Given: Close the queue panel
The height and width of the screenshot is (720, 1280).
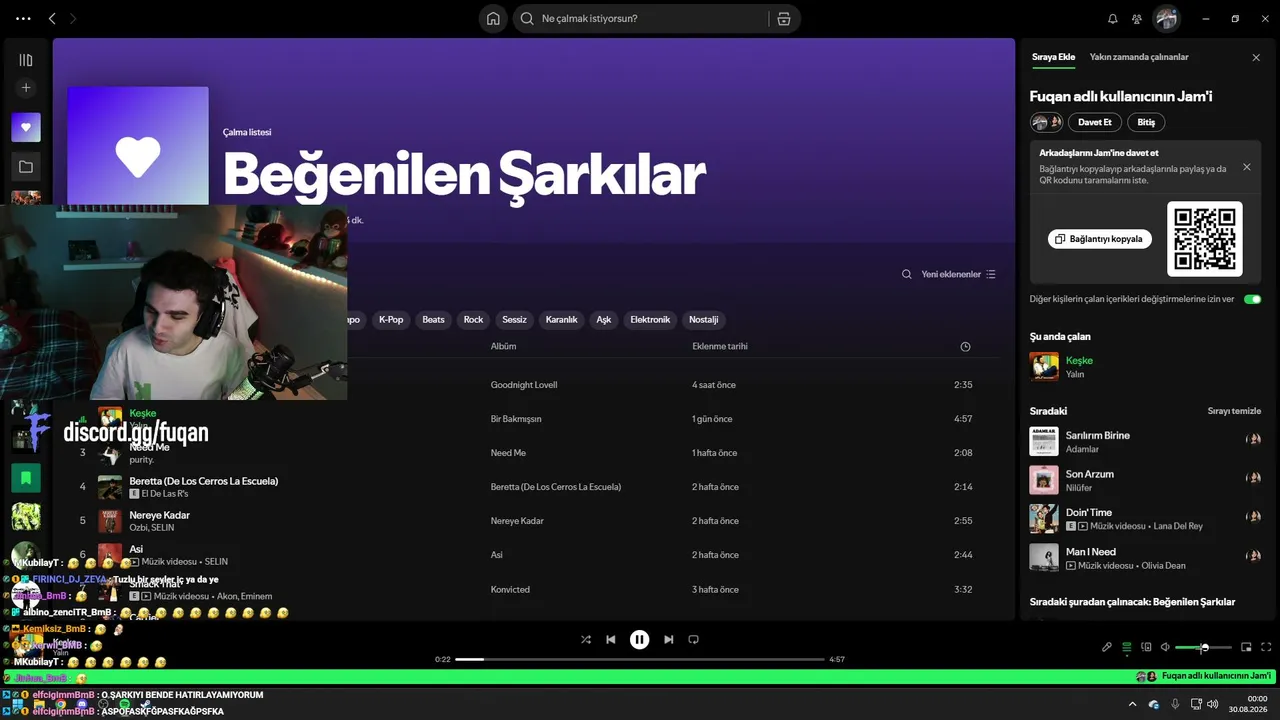Looking at the screenshot, I should click(x=1256, y=58).
